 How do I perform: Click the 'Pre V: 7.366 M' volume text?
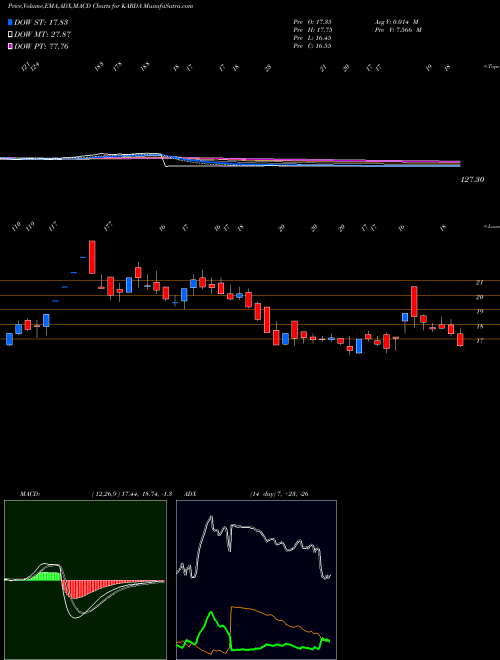(x=398, y=30)
